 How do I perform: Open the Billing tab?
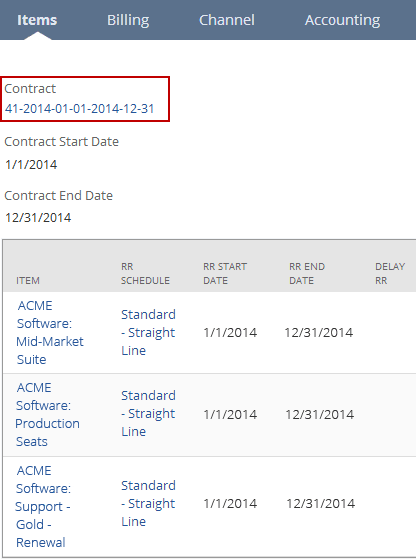(x=128, y=20)
